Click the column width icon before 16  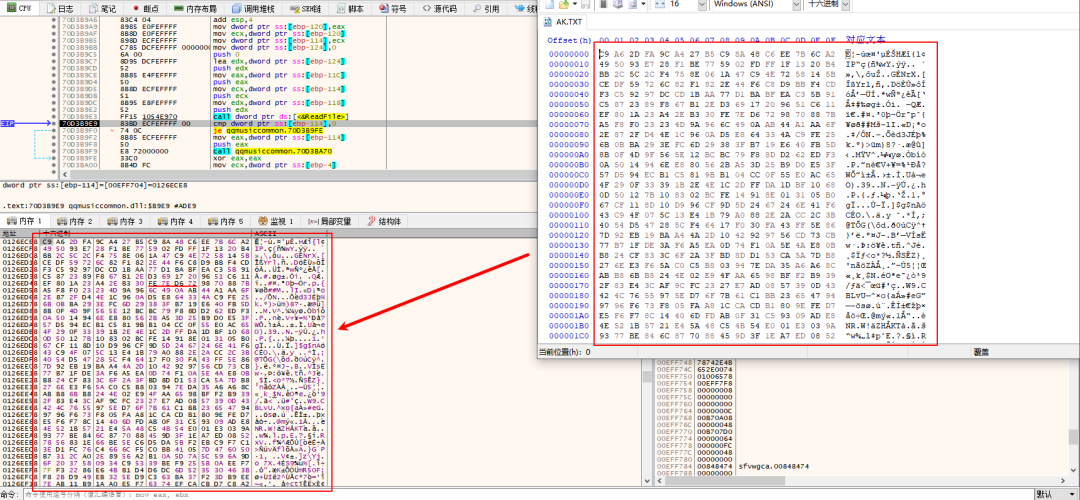click(658, 4)
